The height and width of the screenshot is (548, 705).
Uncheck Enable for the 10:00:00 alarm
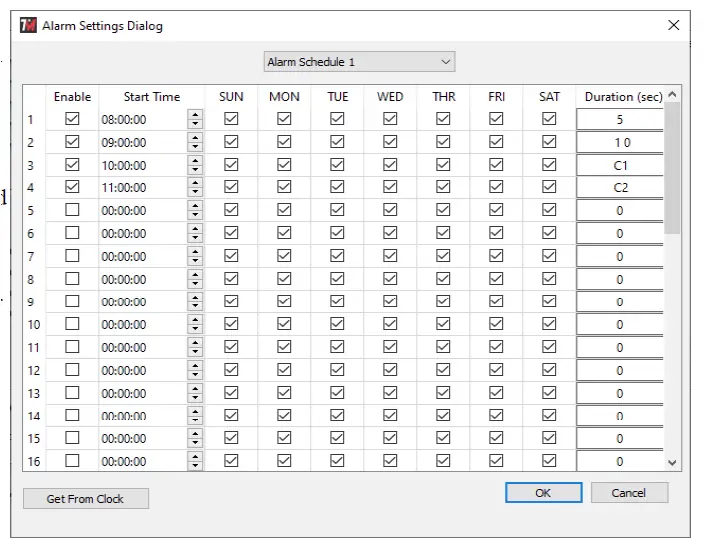click(x=72, y=165)
